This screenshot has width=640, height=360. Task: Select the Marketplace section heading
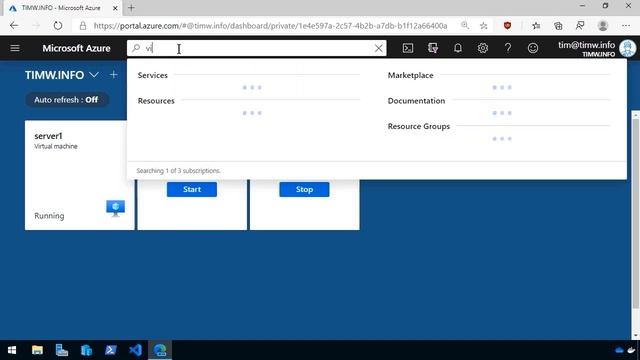point(410,75)
